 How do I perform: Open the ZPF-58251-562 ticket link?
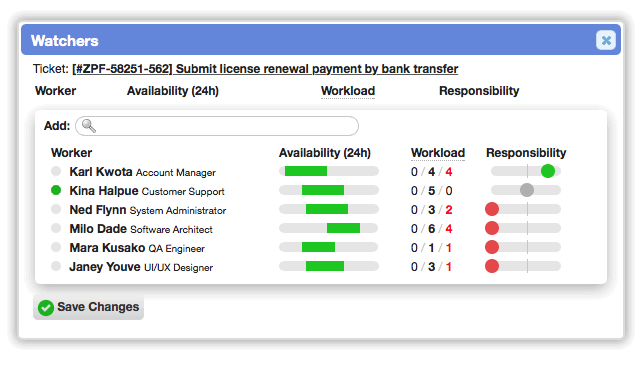pos(265,69)
